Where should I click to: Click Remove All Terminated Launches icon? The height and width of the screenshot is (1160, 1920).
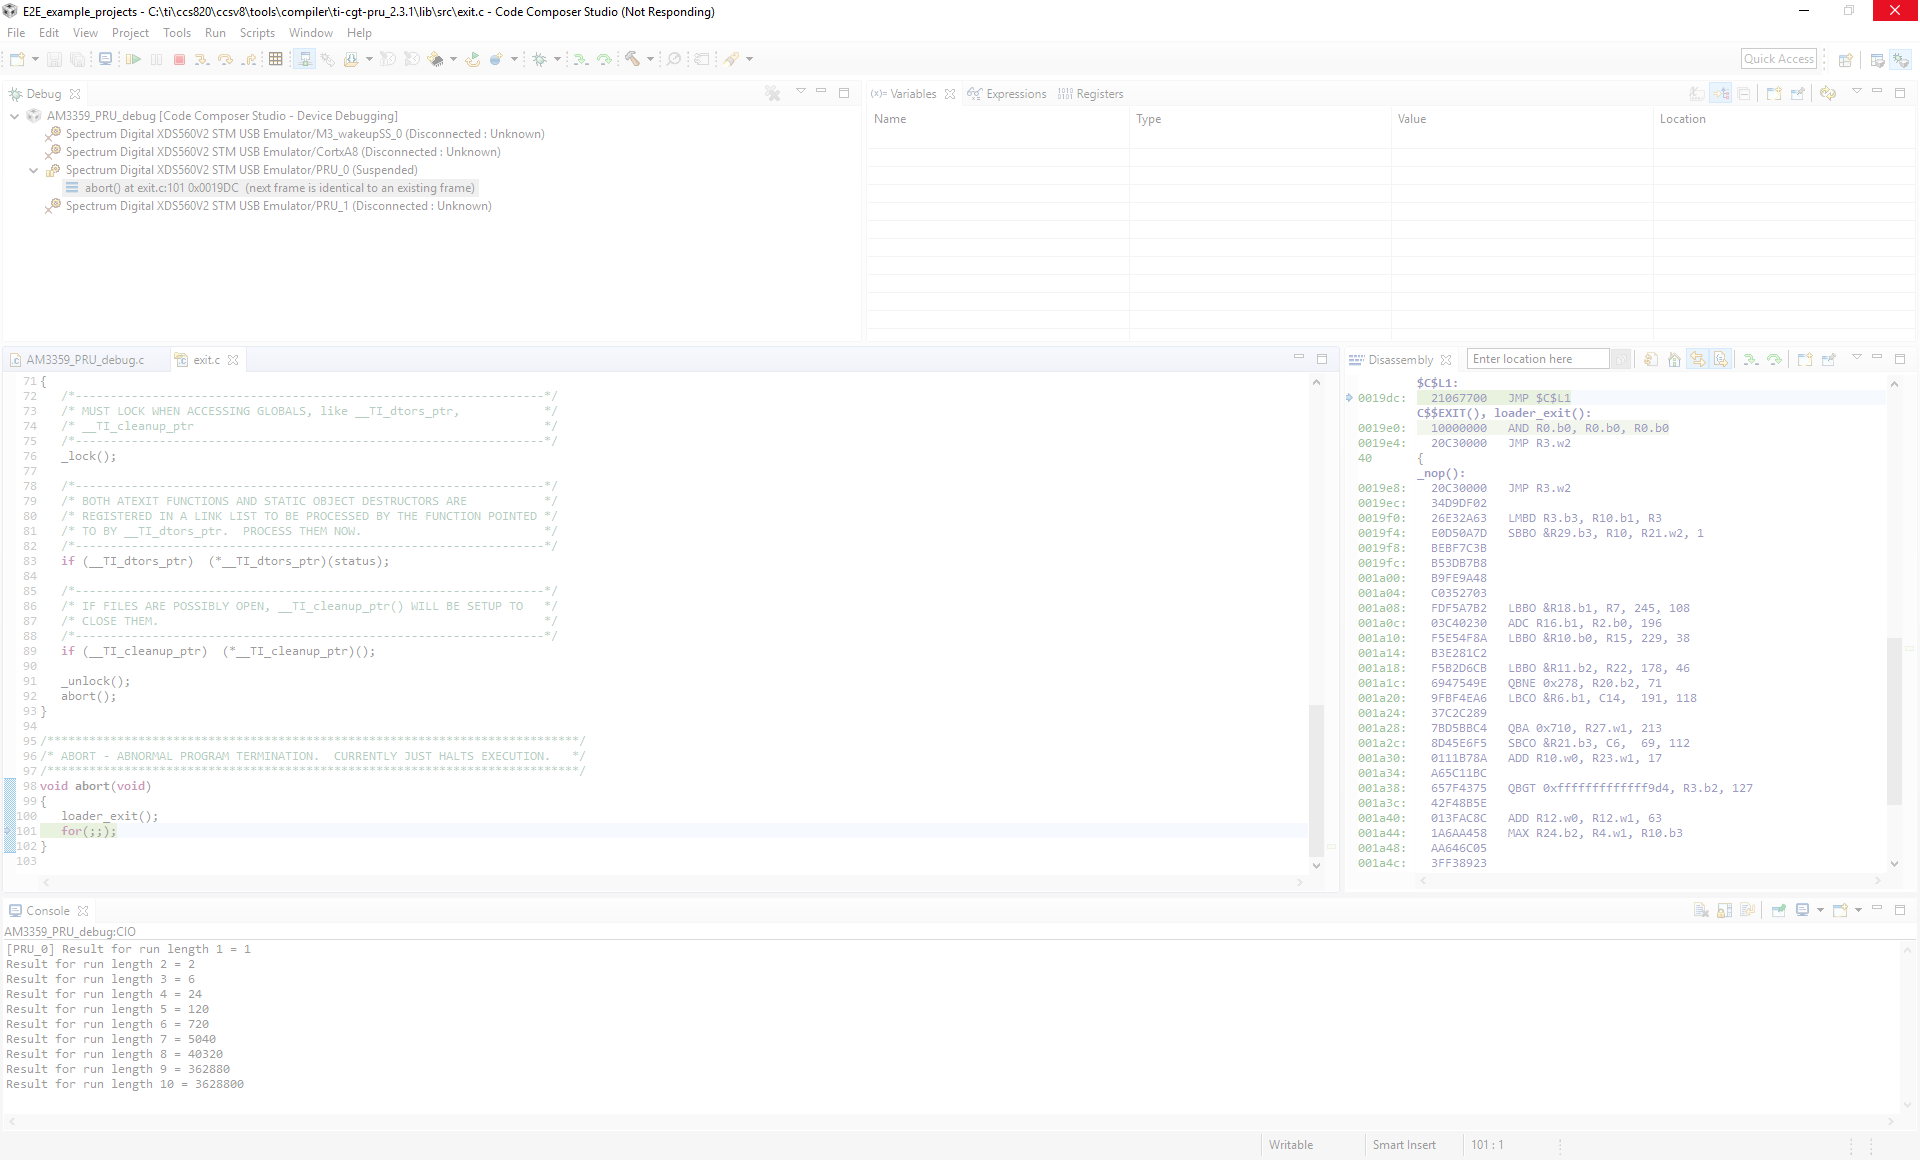(x=773, y=94)
